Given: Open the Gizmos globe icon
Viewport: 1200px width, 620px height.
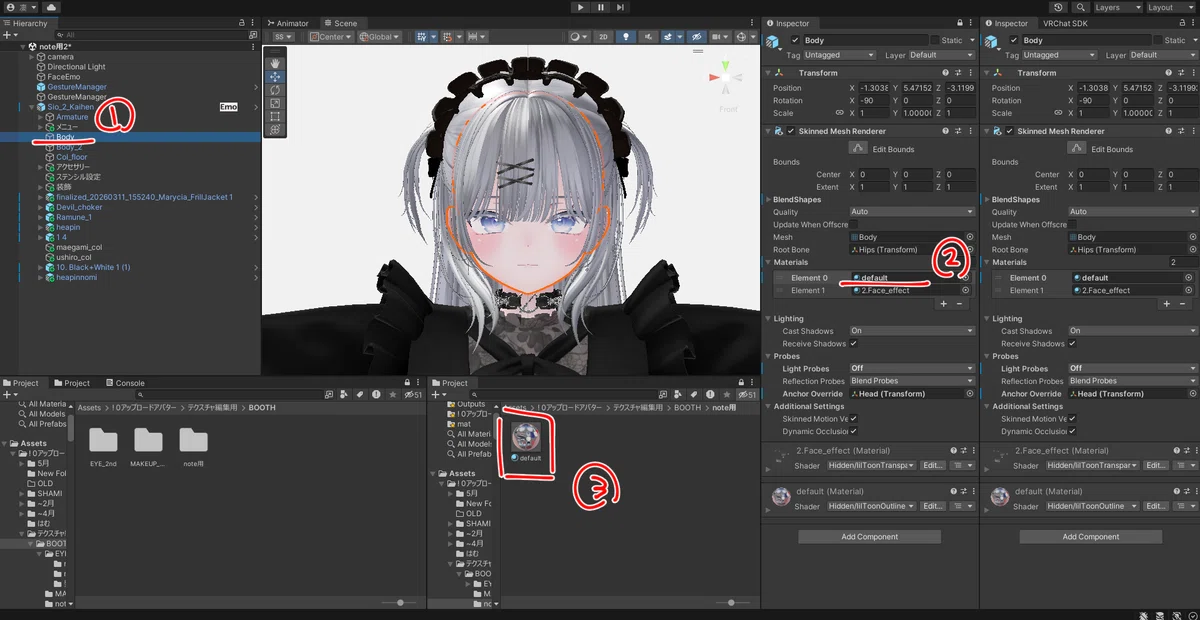Looking at the screenshot, I should [740, 36].
